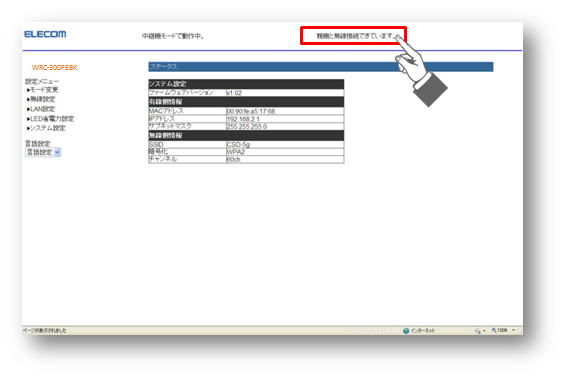
Task: Expand the zoom level 100% dropdown arrow
Action: (513, 330)
